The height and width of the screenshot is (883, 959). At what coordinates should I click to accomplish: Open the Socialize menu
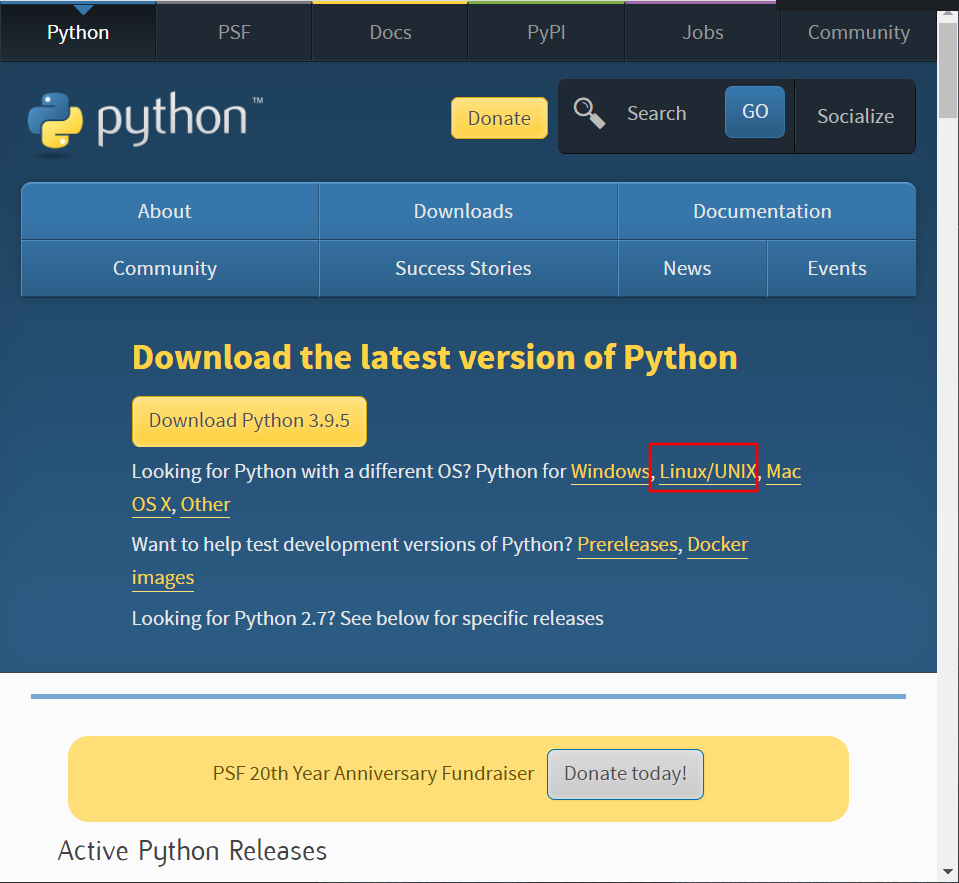[855, 116]
